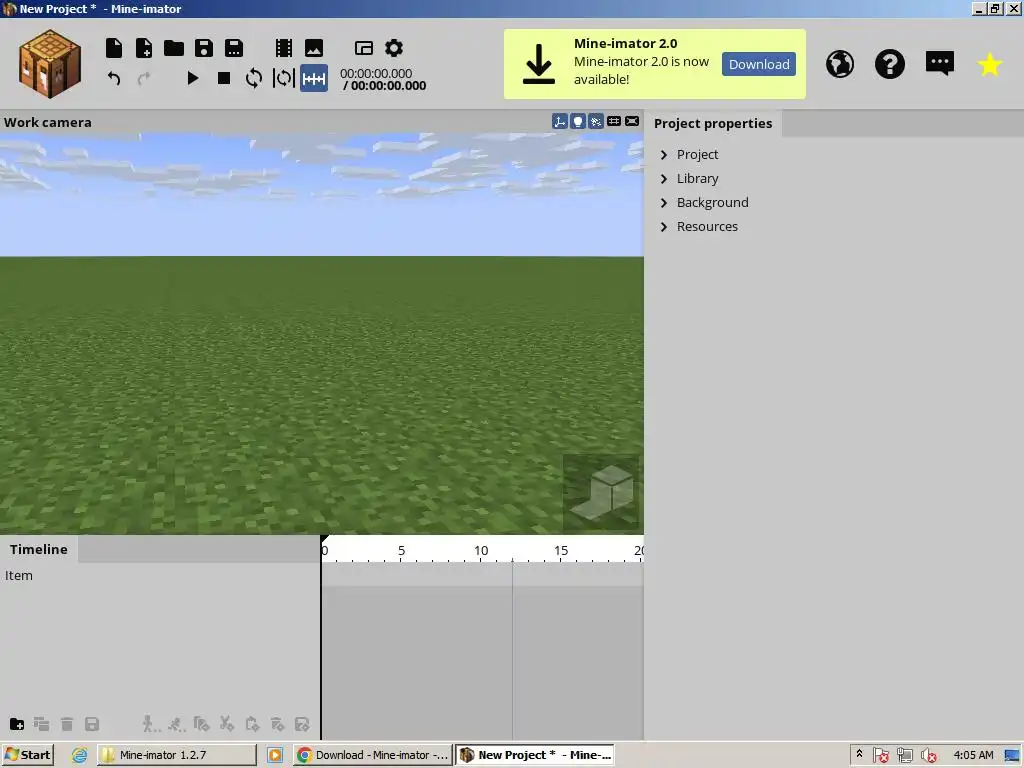
Task: Click the Item column header in timeline
Action: coord(18,575)
